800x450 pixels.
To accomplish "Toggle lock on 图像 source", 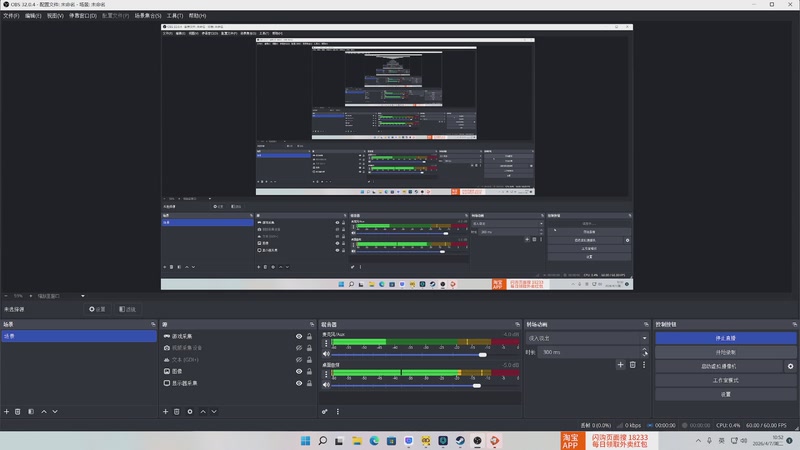I will [x=309, y=371].
